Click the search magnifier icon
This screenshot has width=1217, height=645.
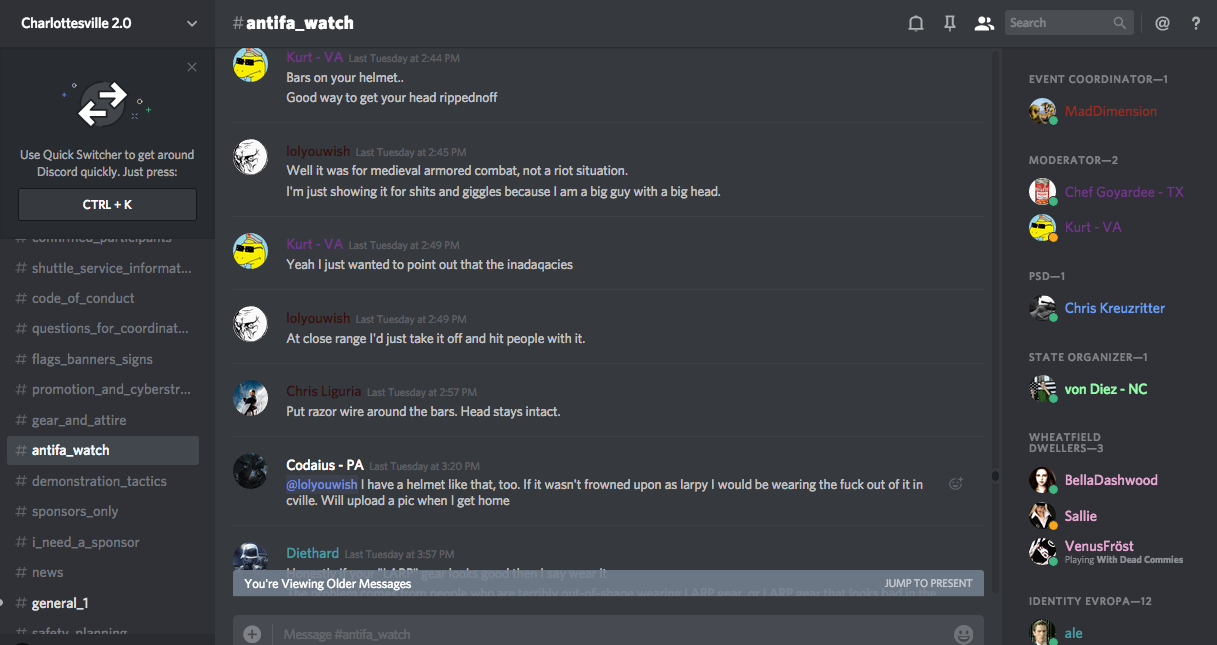pos(1120,23)
